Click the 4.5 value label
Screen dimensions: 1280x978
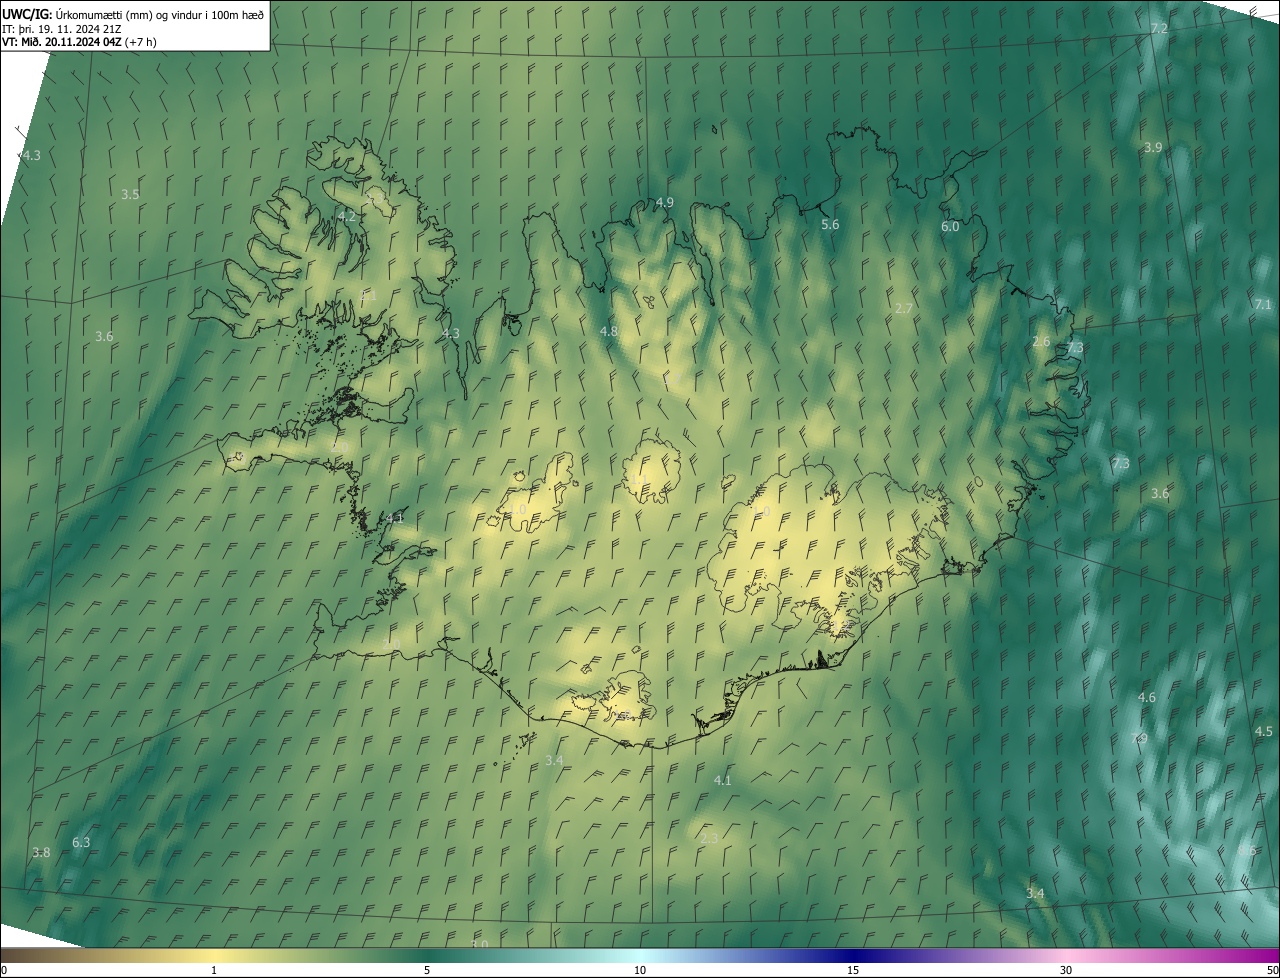[x=1264, y=732]
